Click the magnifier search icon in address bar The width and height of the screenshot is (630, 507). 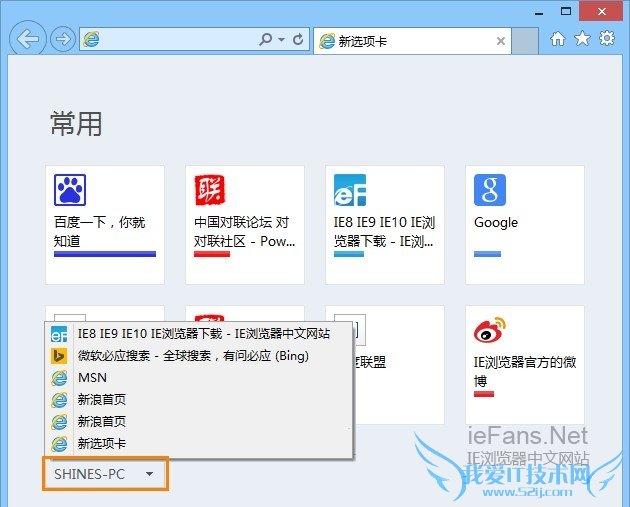[266, 39]
